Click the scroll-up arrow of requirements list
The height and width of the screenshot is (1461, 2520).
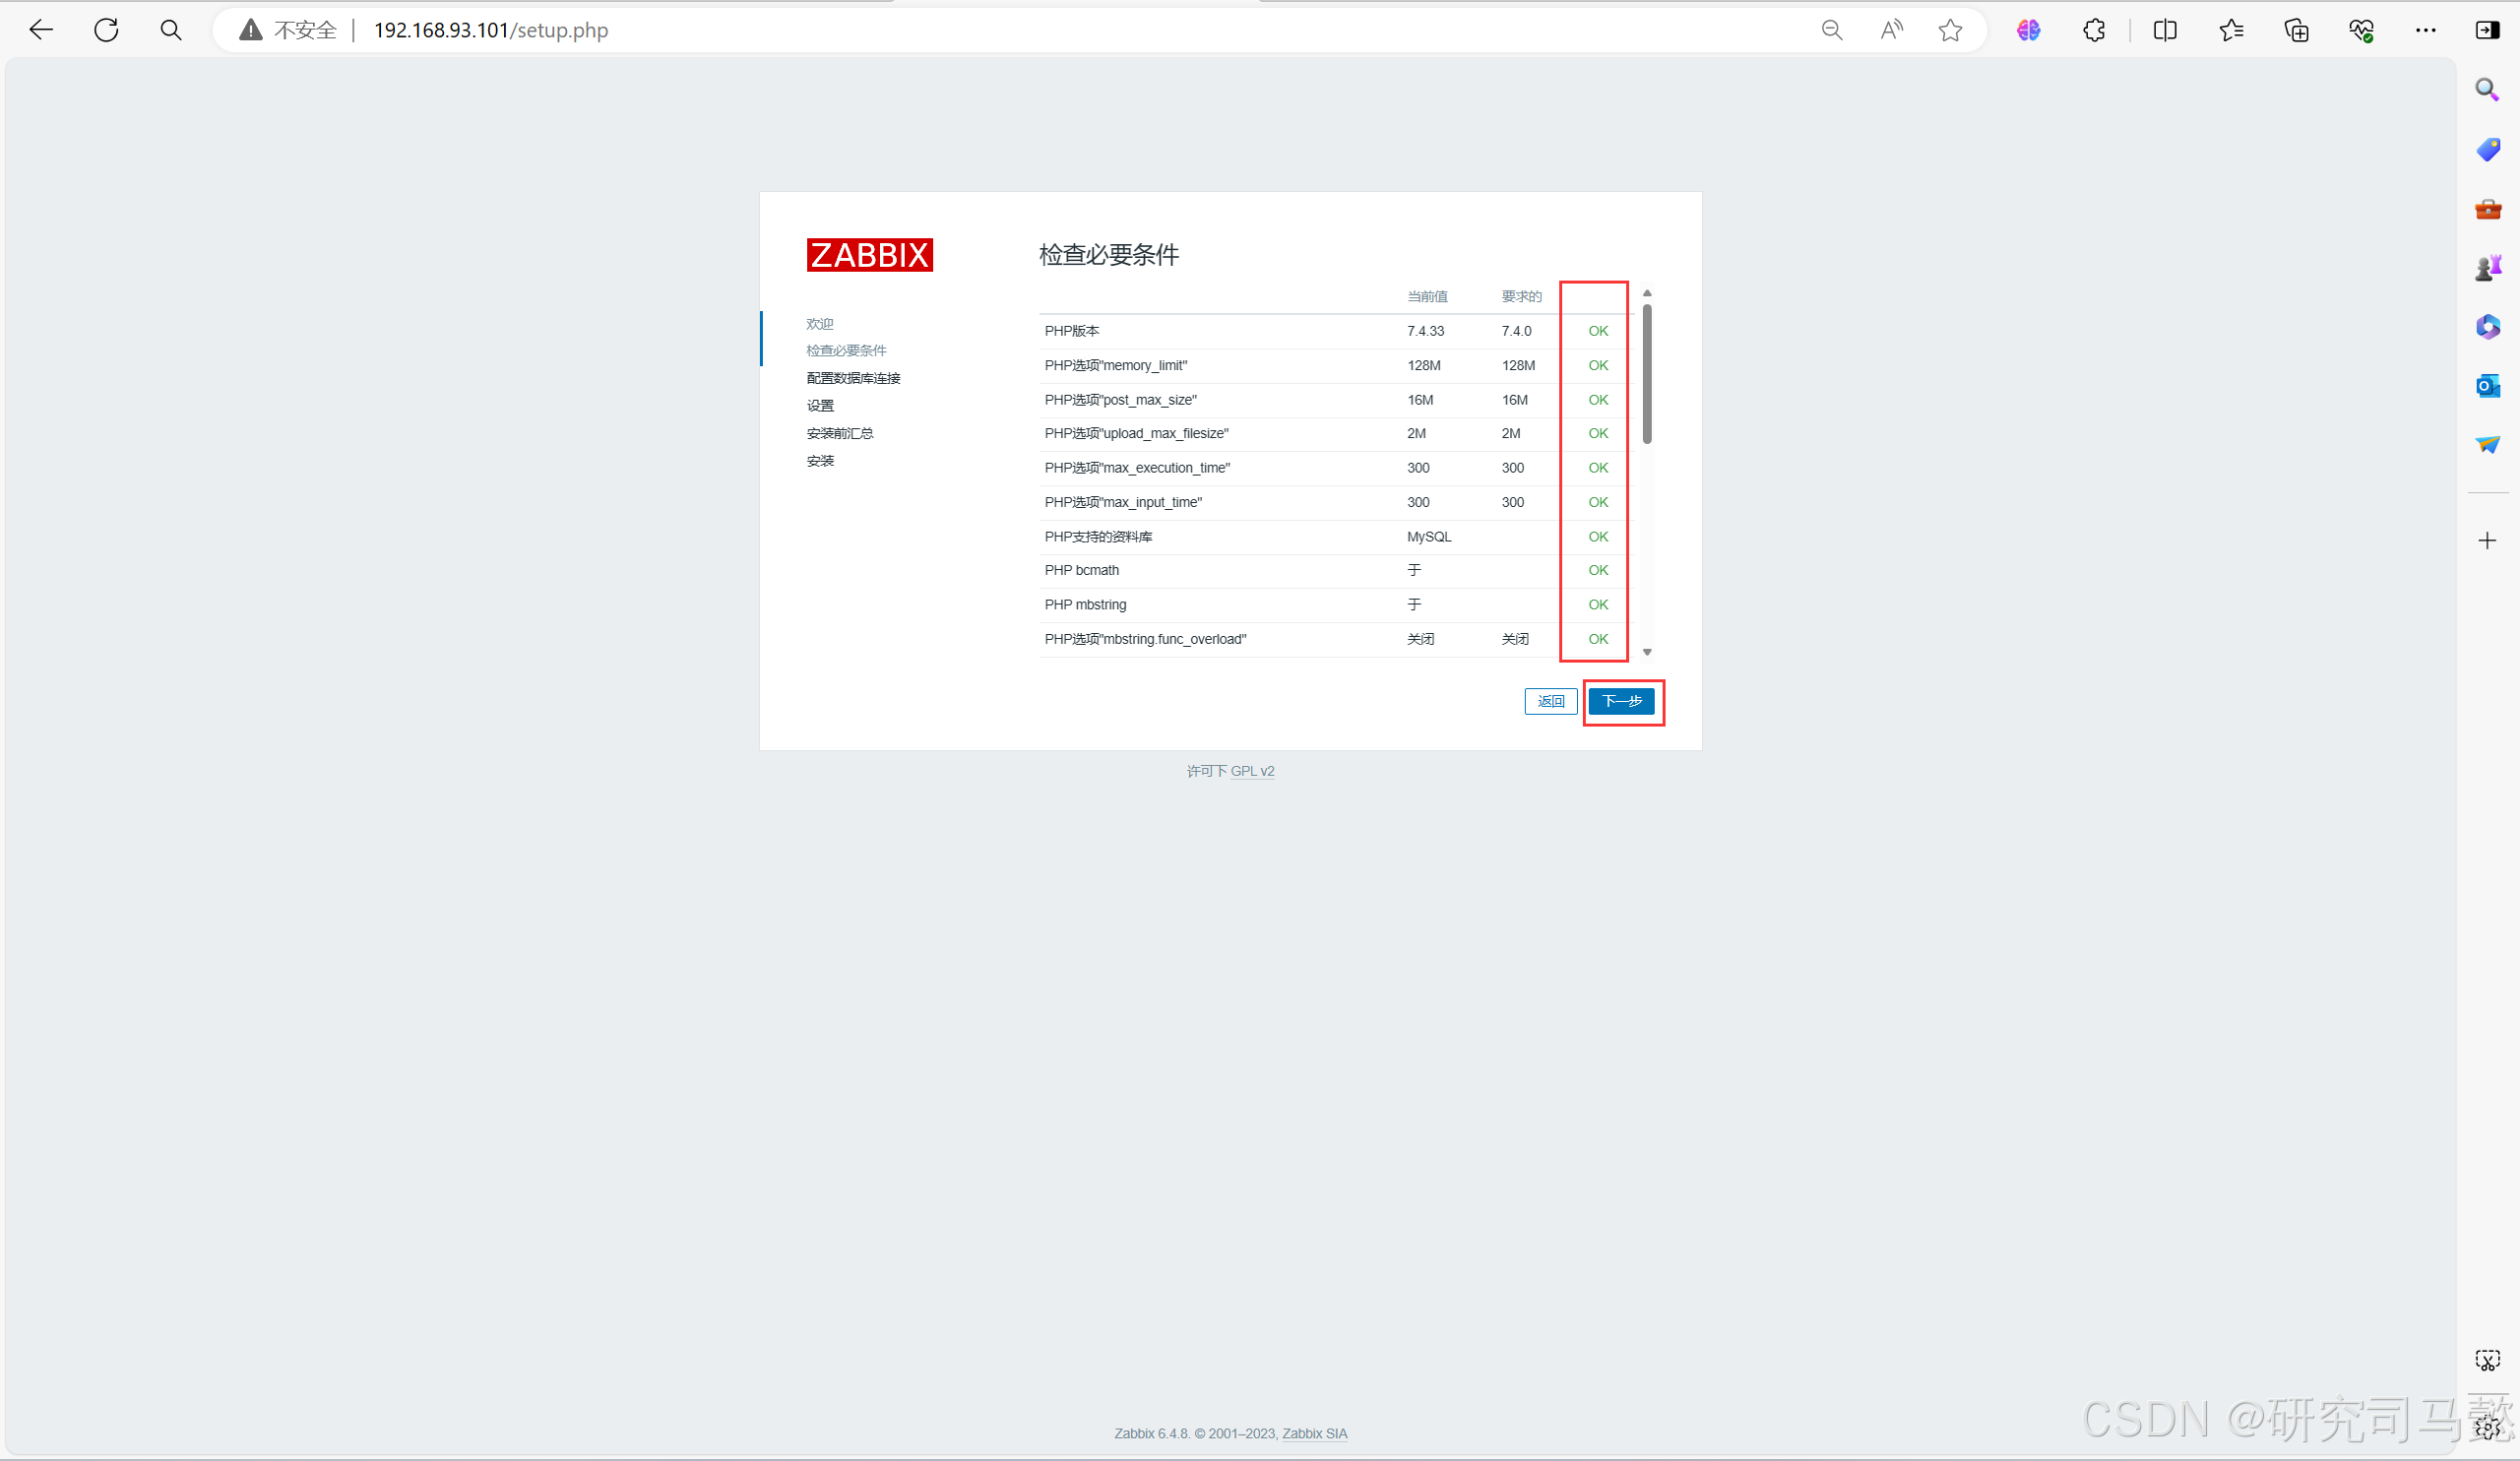1647,293
